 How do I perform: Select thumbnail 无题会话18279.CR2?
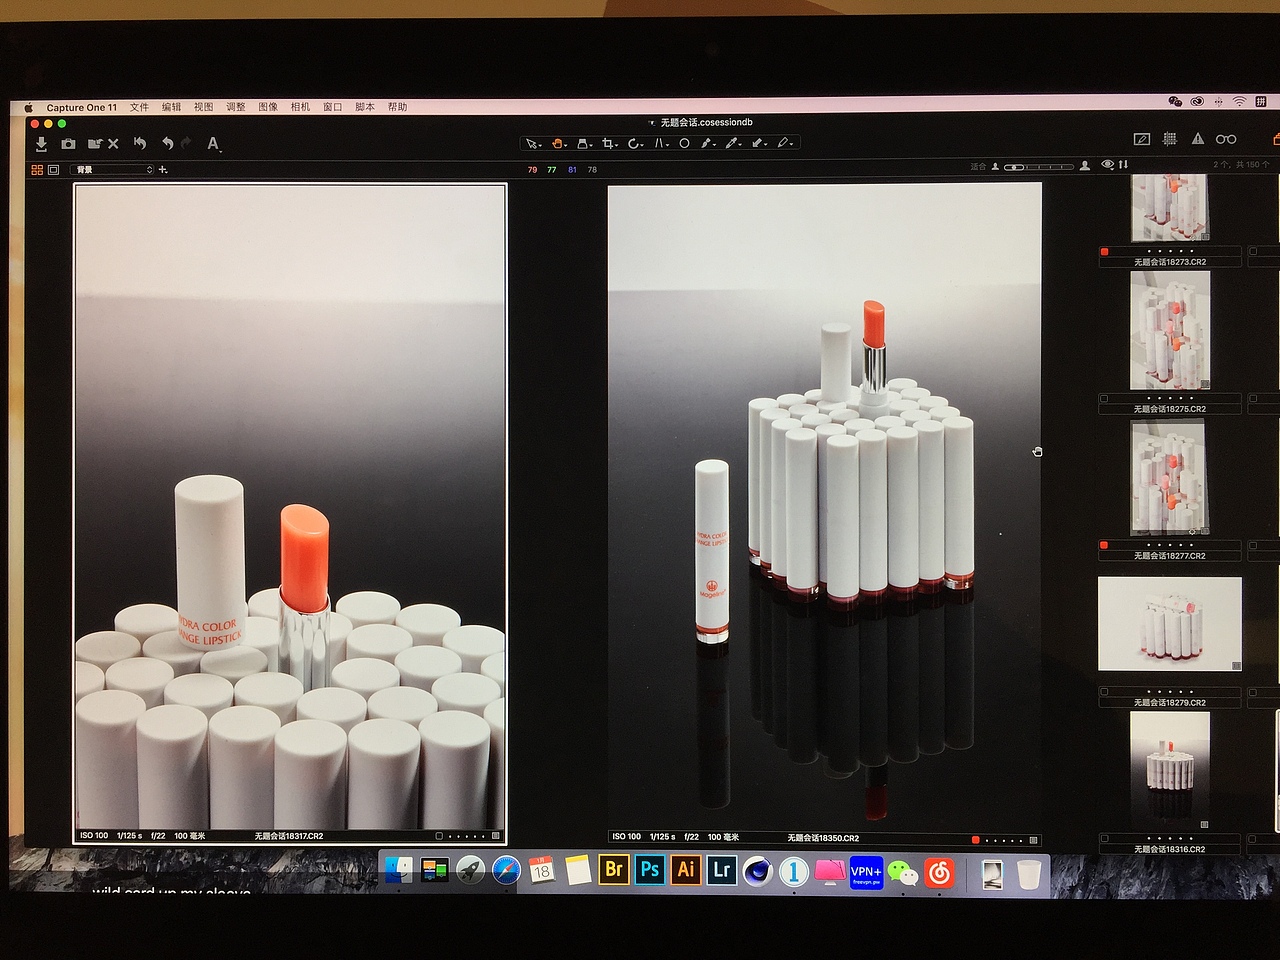(x=1170, y=624)
